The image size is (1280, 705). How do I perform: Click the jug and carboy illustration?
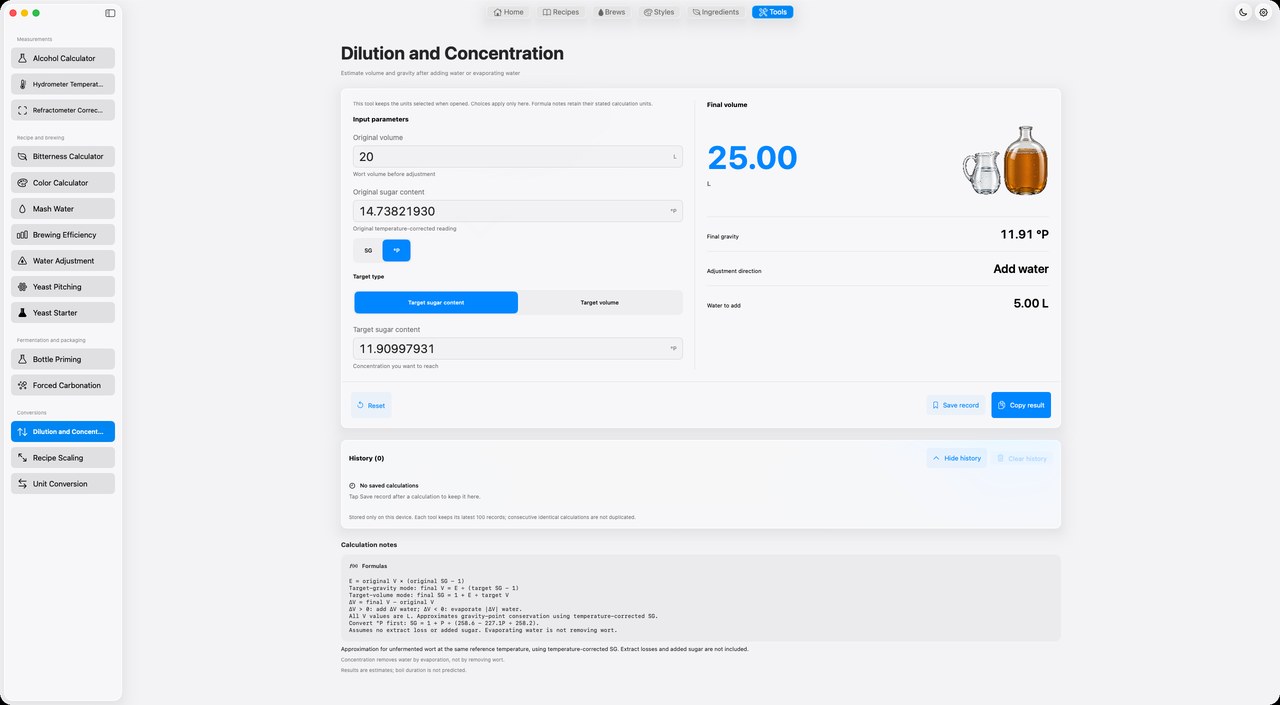pyautogui.click(x=1006, y=161)
